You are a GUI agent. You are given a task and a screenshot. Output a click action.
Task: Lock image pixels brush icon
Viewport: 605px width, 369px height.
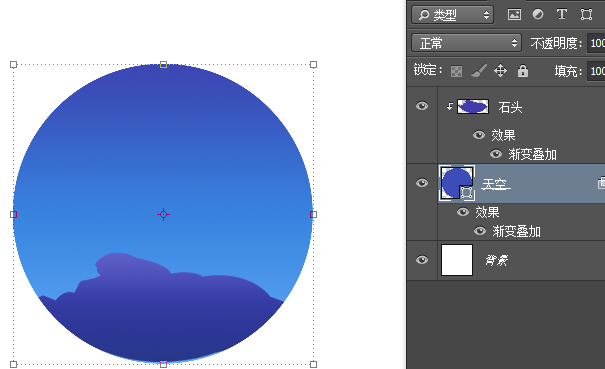tap(479, 71)
